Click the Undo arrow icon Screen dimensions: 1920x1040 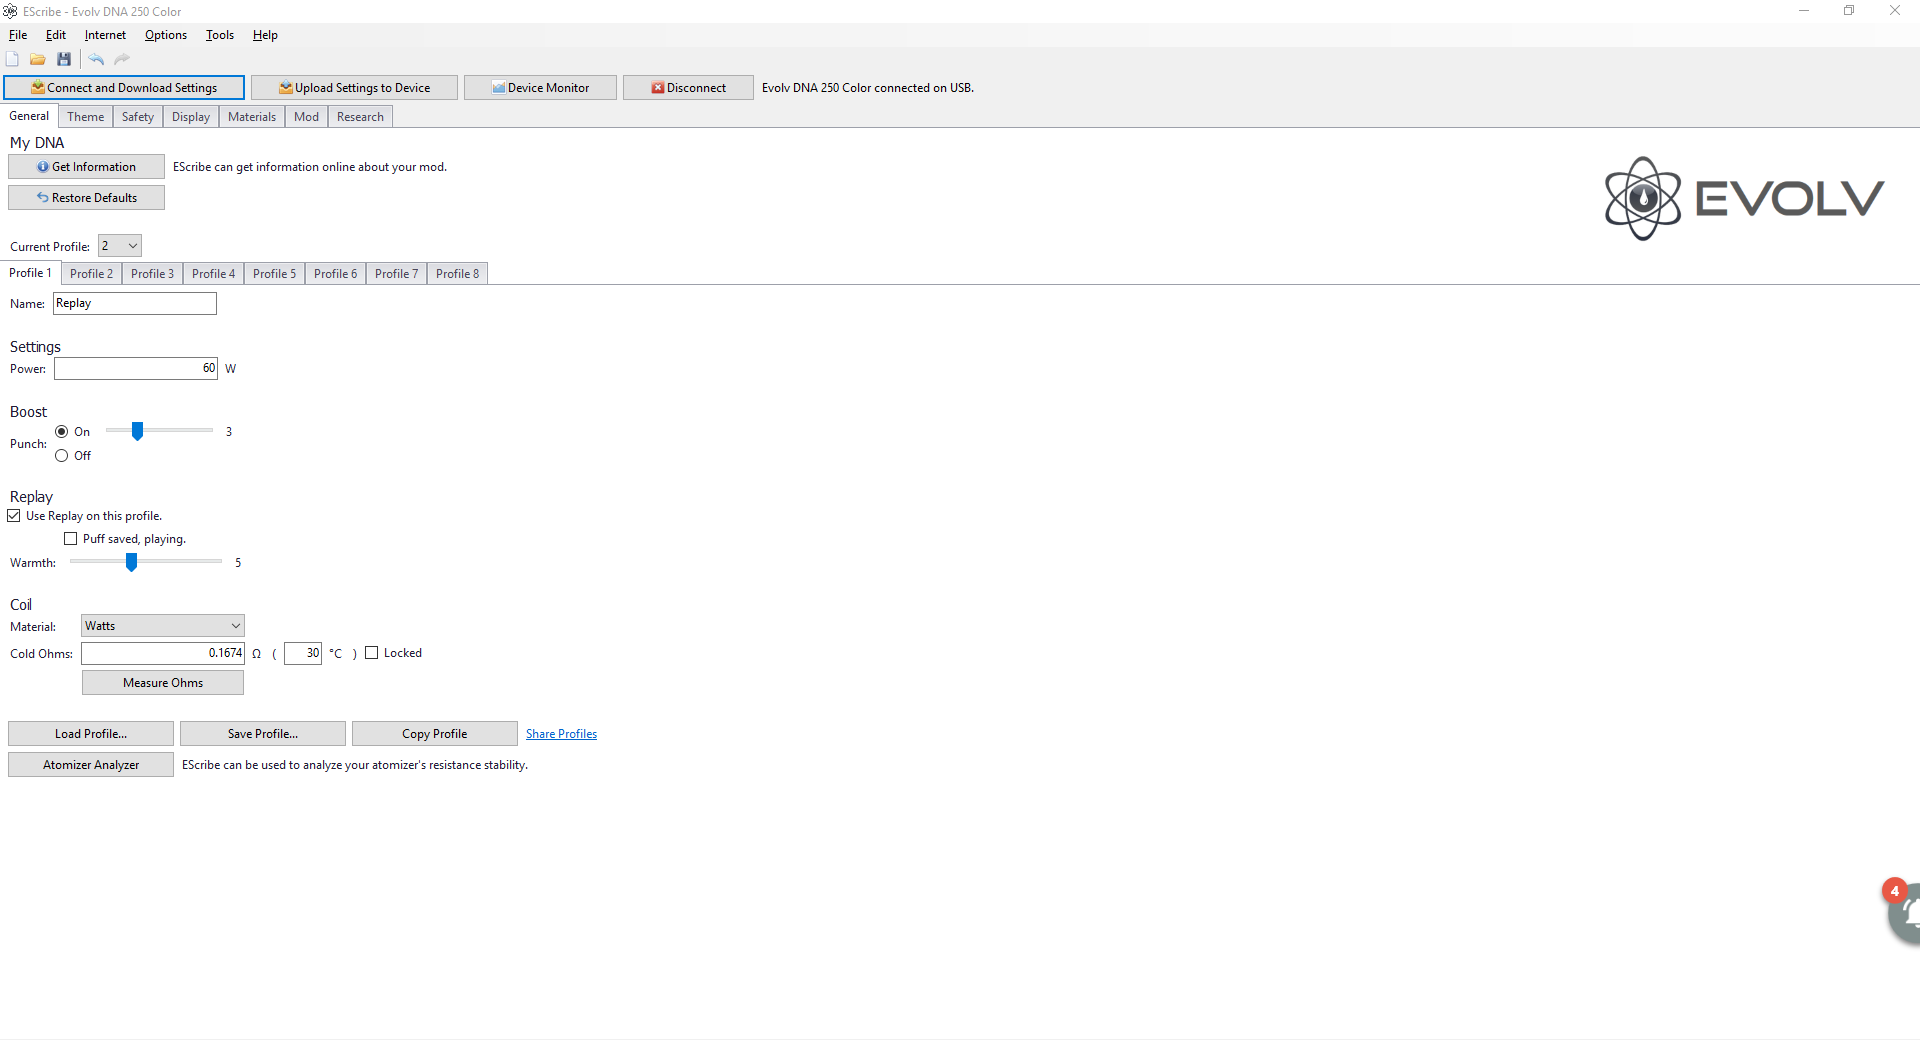tap(96, 60)
